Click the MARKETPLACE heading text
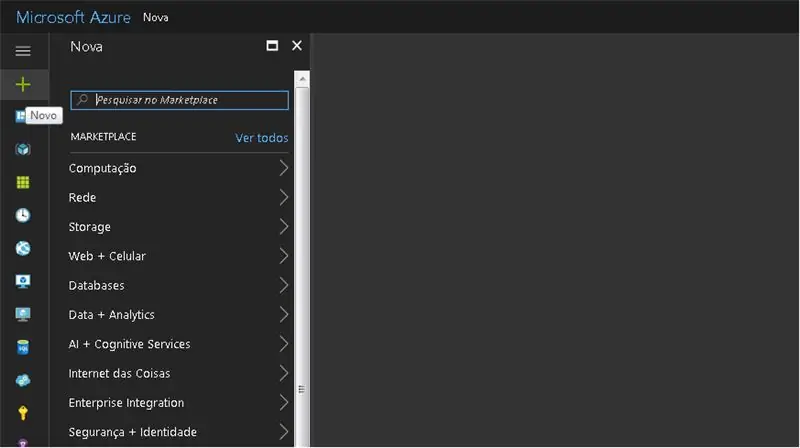Viewport: 800px width, 448px height. [x=104, y=137]
